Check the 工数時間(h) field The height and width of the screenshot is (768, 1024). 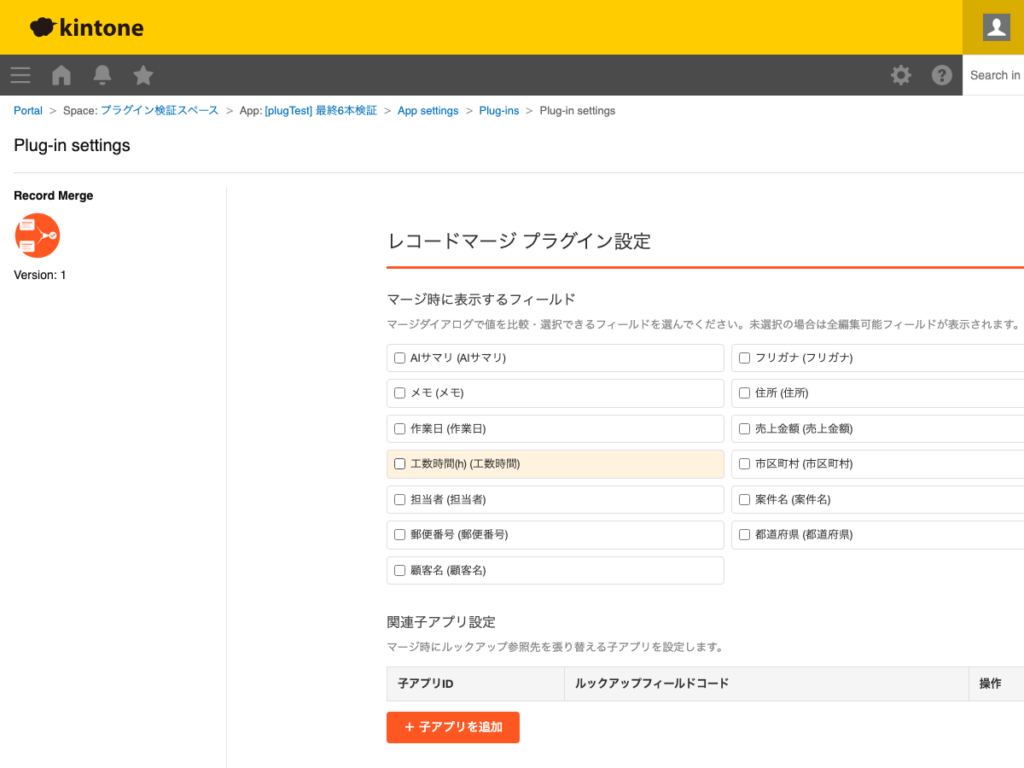click(400, 463)
